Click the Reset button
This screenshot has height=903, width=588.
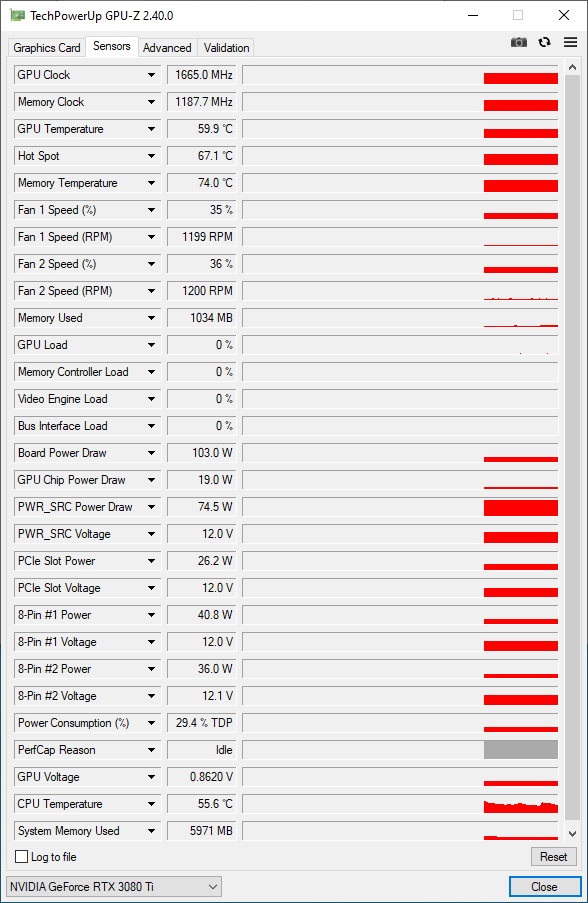pyautogui.click(x=553, y=857)
